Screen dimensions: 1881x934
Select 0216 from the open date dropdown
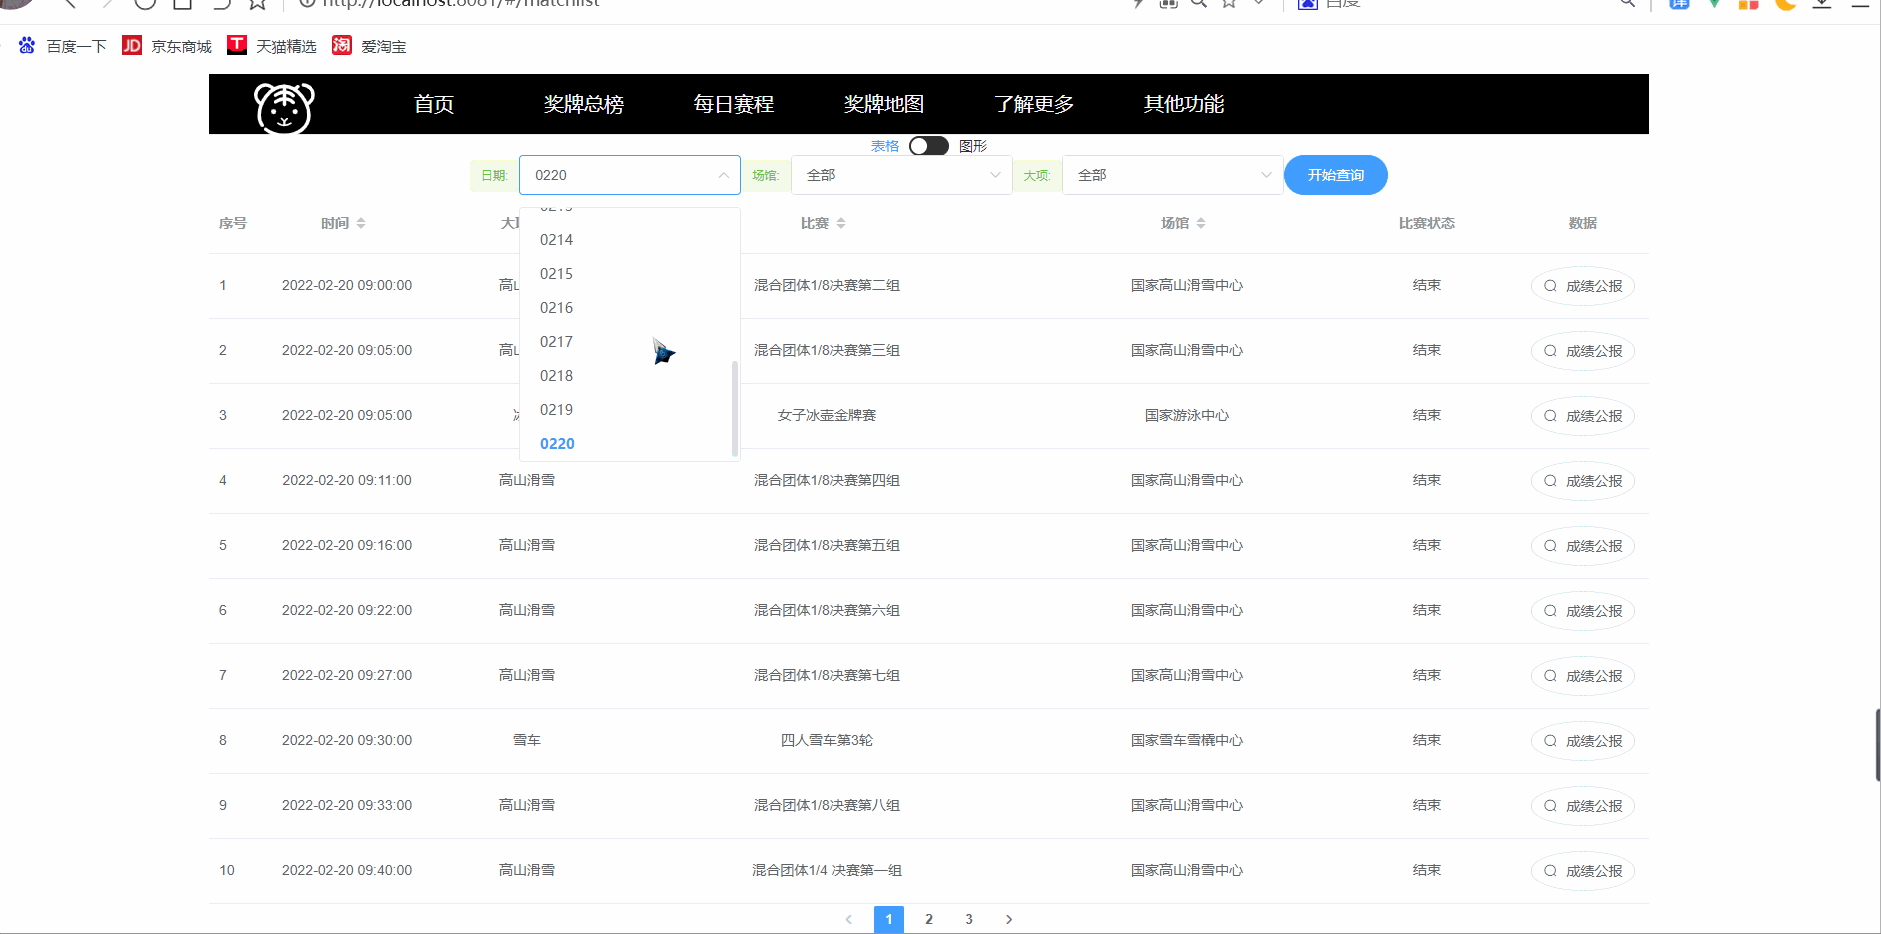point(556,307)
